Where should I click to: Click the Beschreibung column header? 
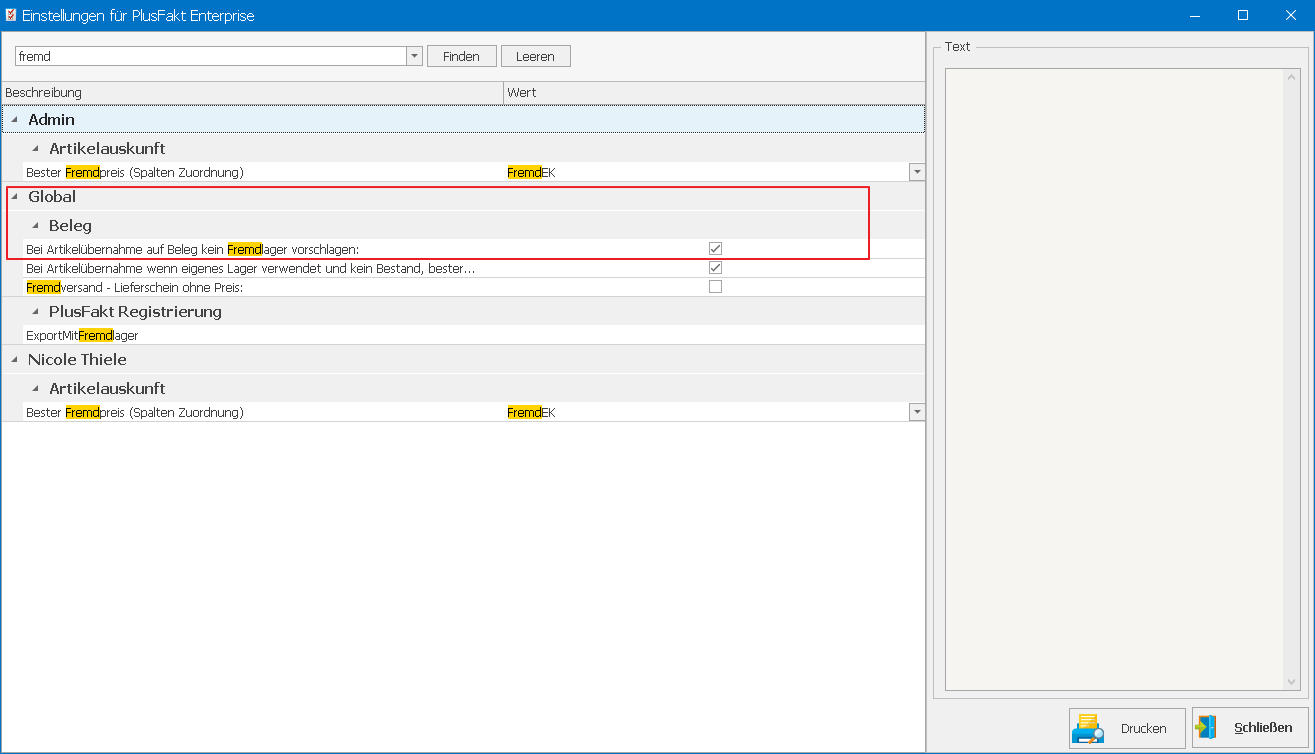pos(252,92)
